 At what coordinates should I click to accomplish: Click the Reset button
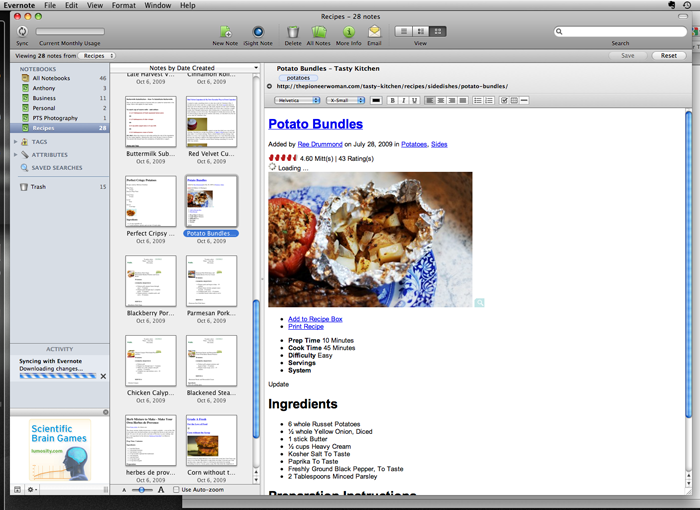[x=668, y=56]
